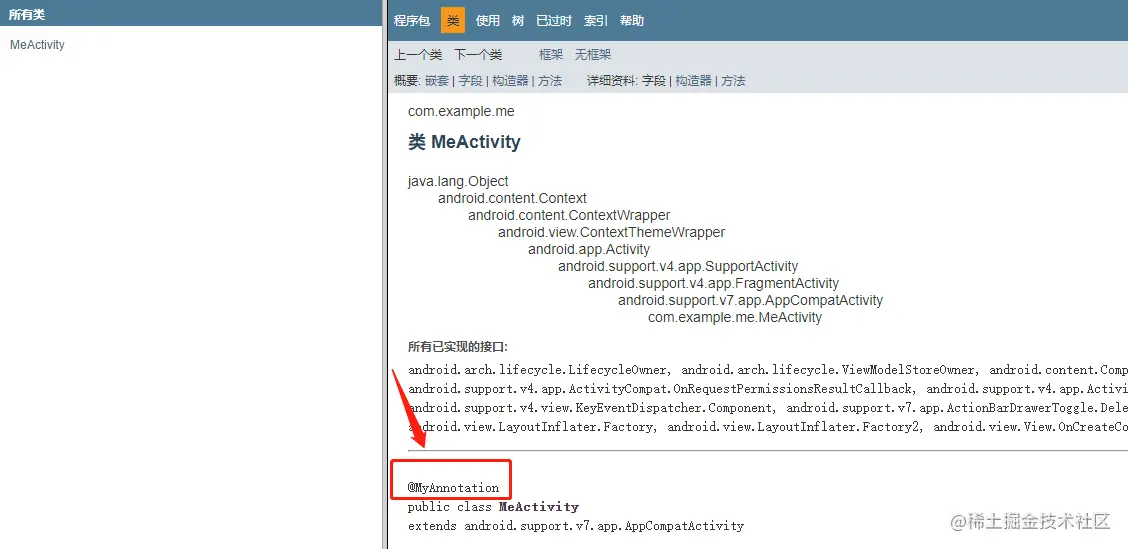Click android.support.v4.app.SupportActivity in the tree
This screenshot has height=549, width=1128.
coord(678,266)
